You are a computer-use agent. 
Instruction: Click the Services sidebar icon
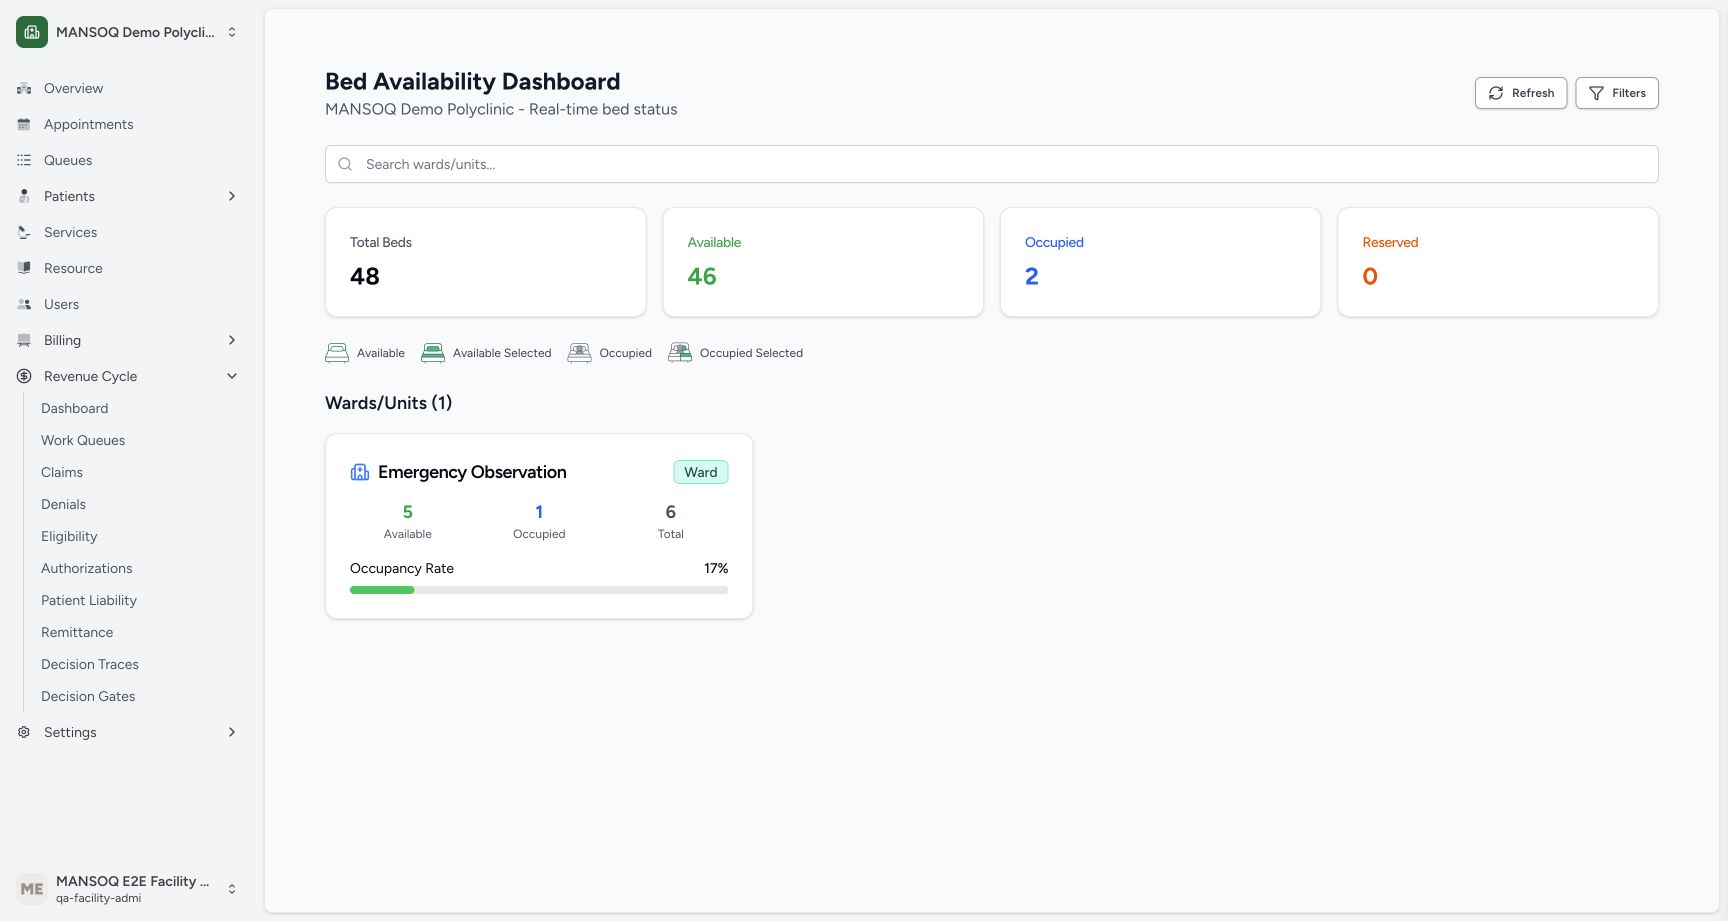point(24,233)
